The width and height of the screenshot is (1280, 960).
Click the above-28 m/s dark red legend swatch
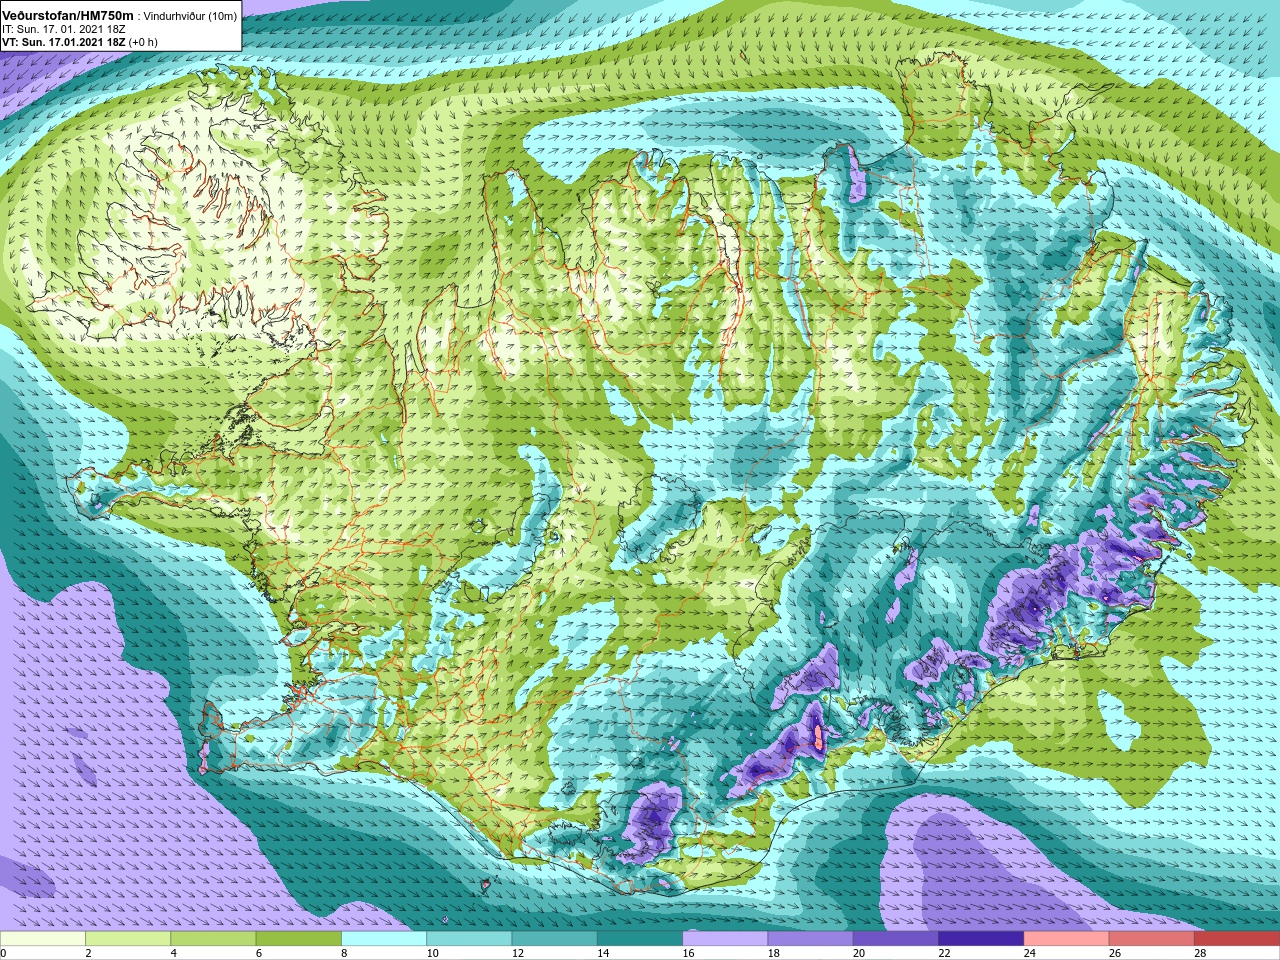click(1237, 939)
